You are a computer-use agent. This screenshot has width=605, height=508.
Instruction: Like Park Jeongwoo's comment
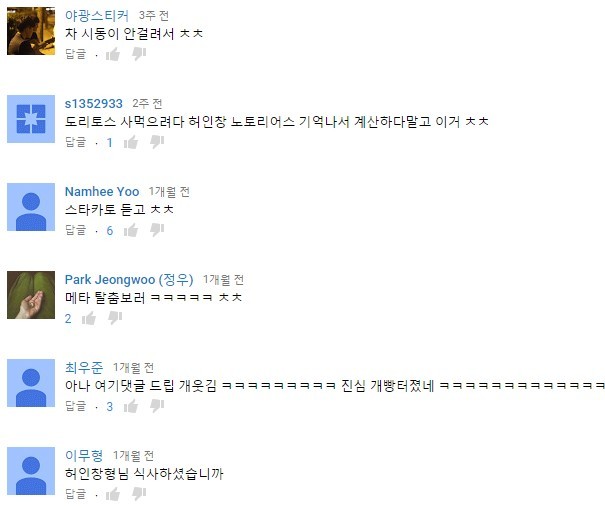click(x=89, y=319)
